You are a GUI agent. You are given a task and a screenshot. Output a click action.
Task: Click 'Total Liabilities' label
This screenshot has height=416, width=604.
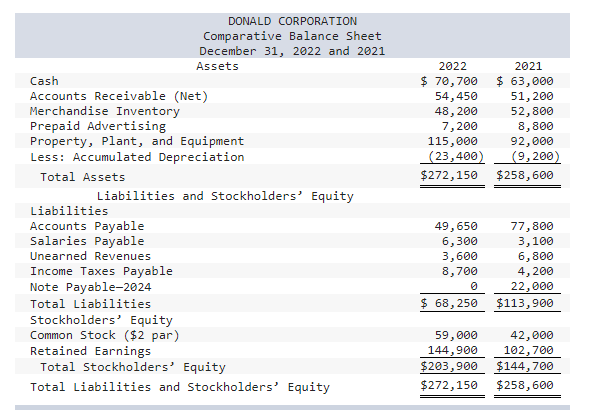pyautogui.click(x=91, y=304)
